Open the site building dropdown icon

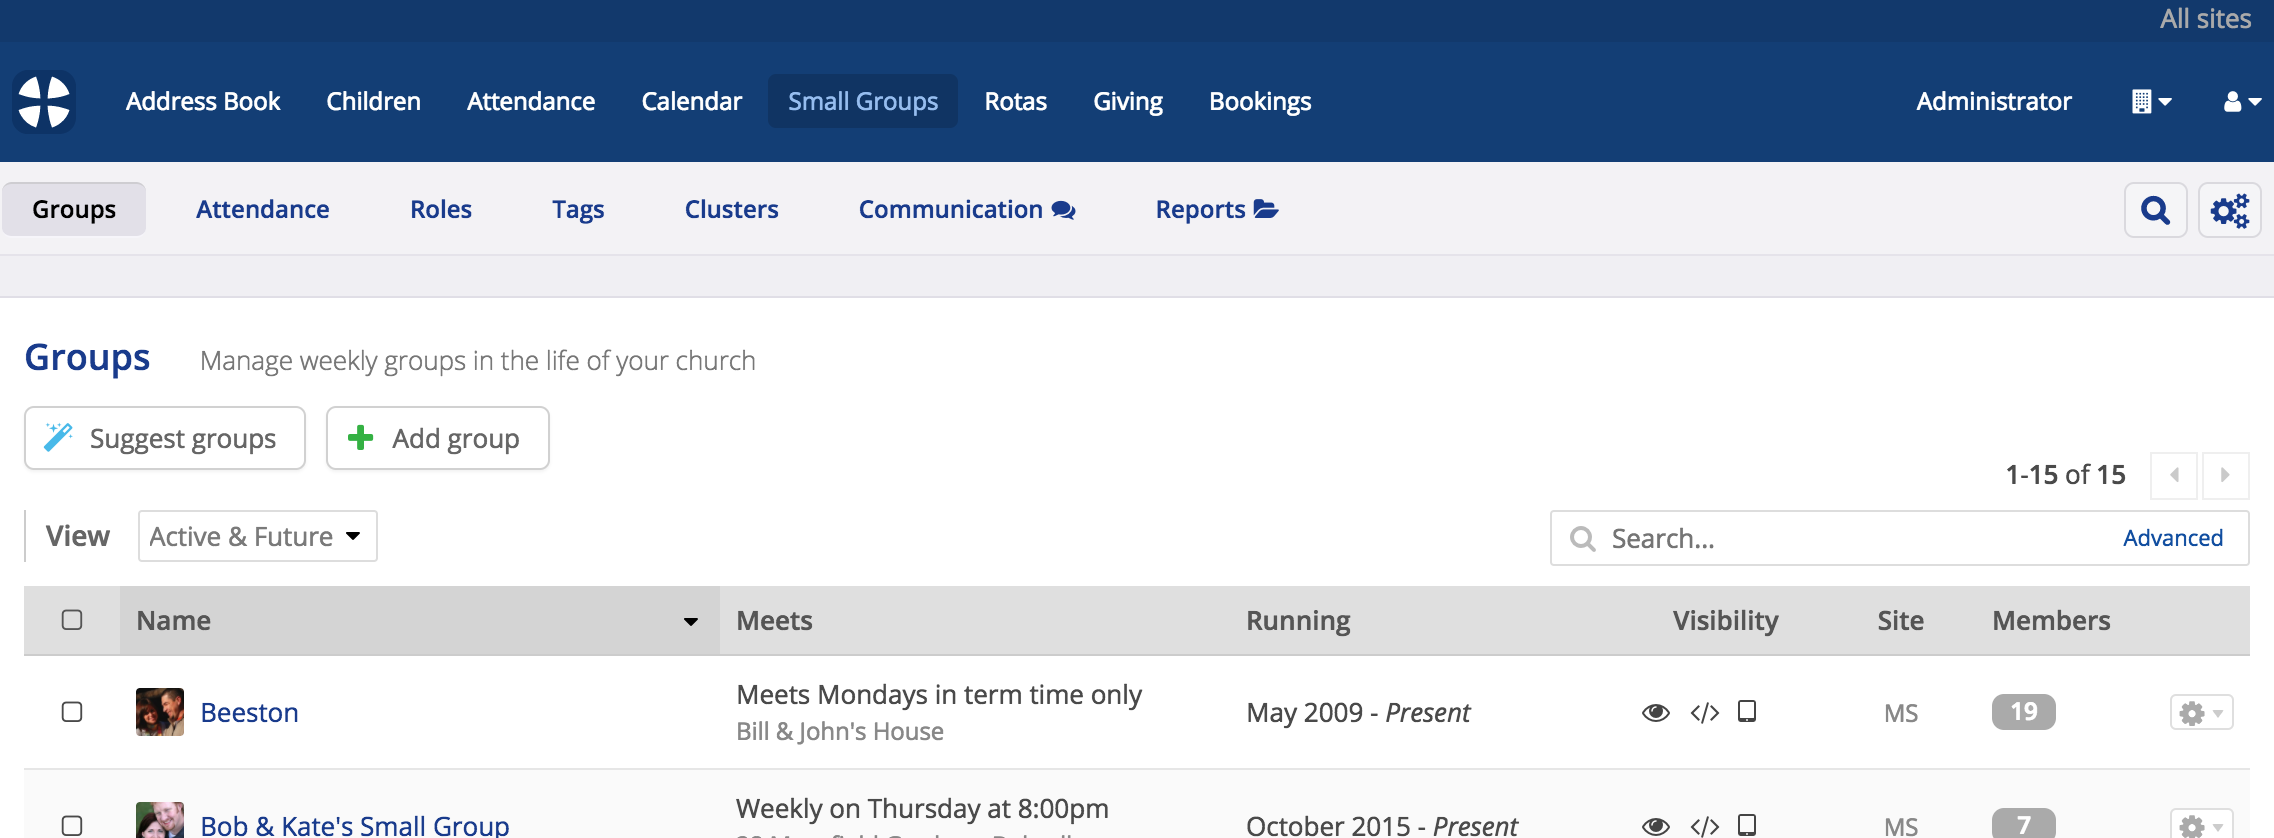[x=2151, y=101]
